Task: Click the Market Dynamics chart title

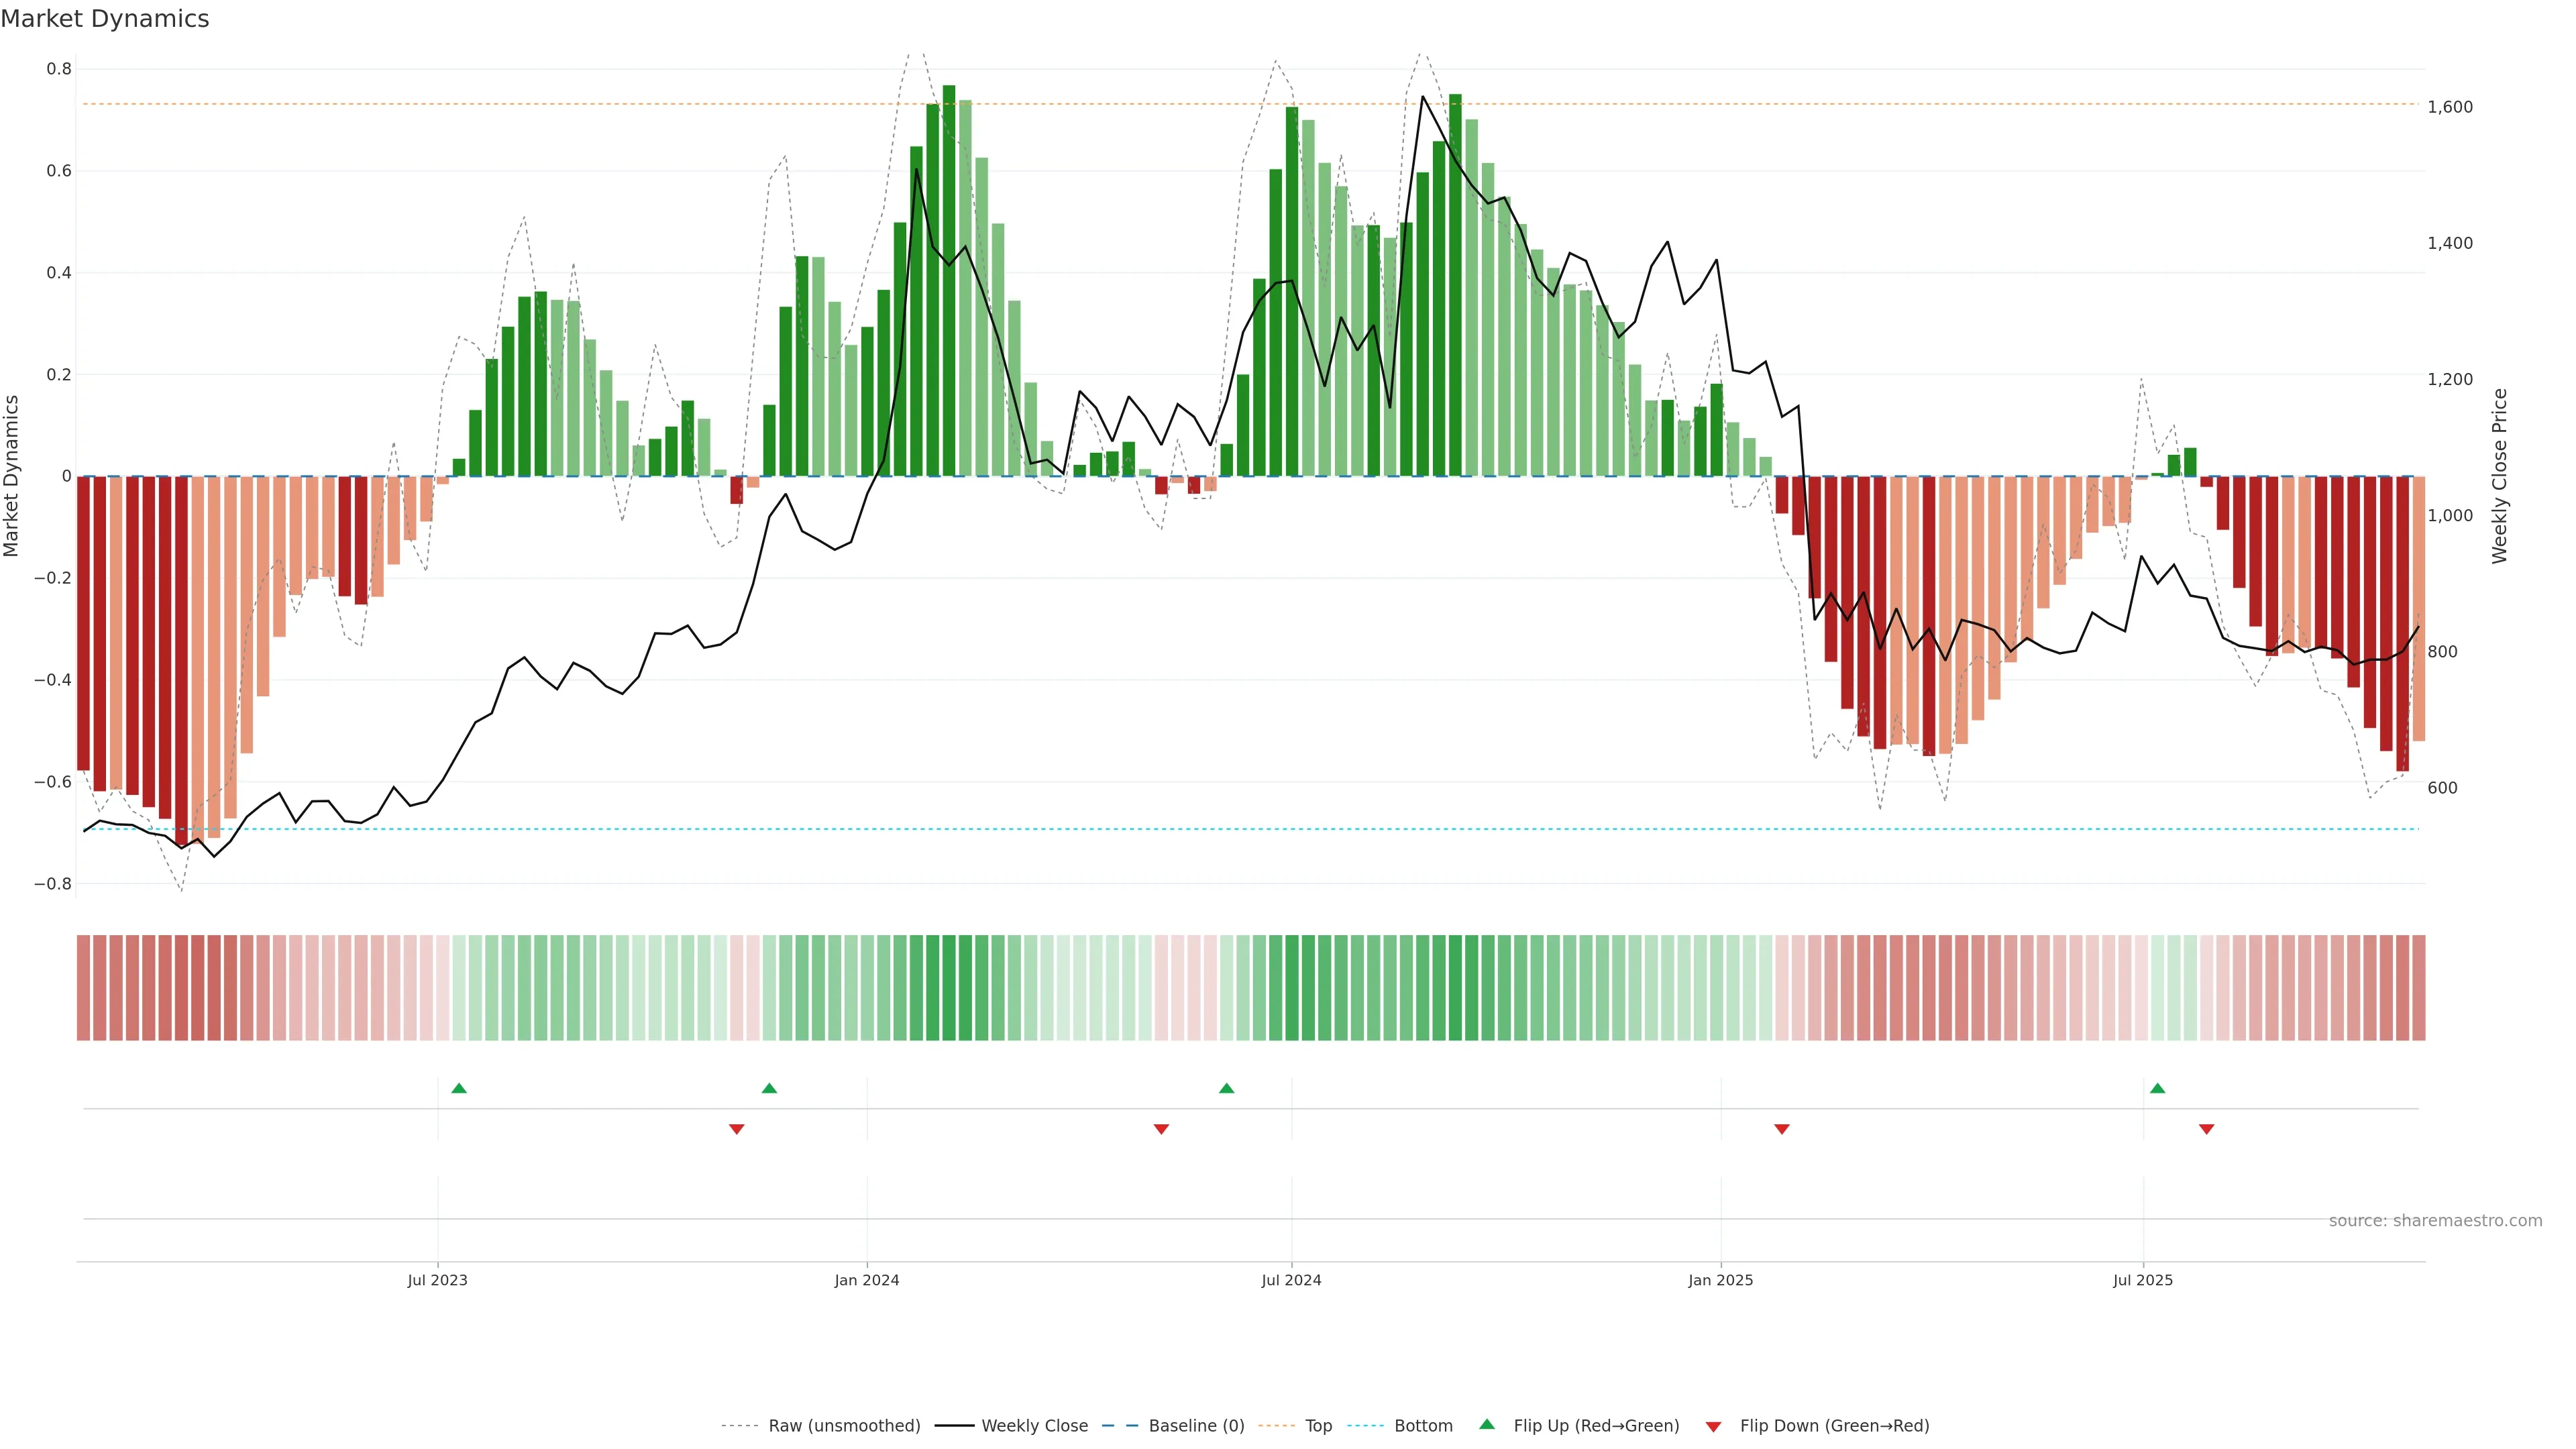Action: [105, 19]
